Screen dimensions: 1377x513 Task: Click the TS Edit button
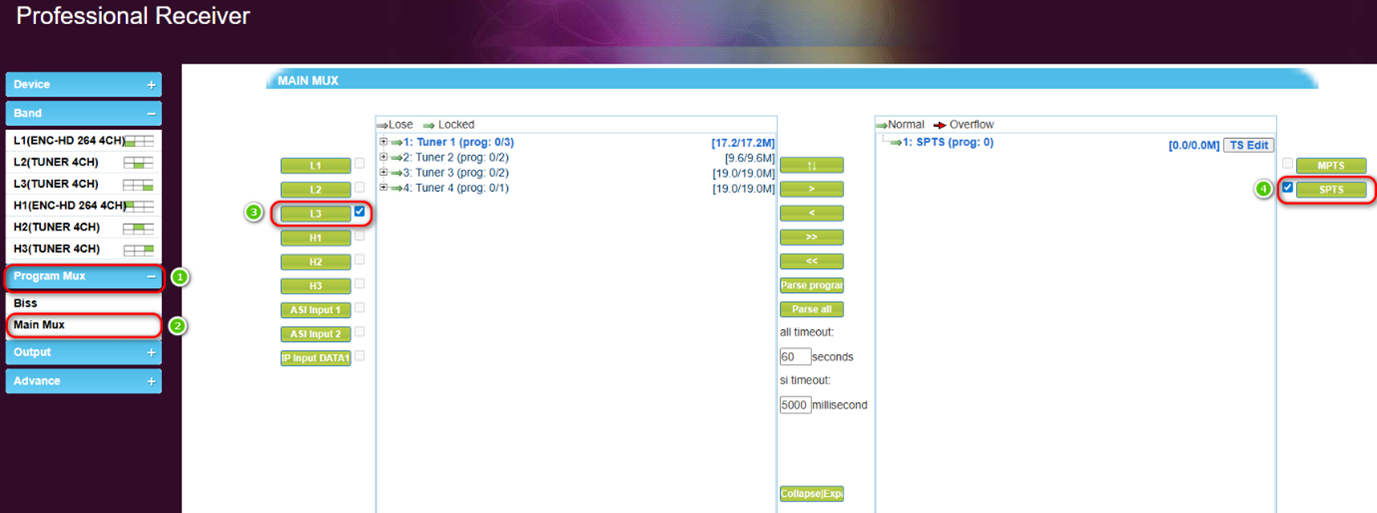pos(1248,145)
